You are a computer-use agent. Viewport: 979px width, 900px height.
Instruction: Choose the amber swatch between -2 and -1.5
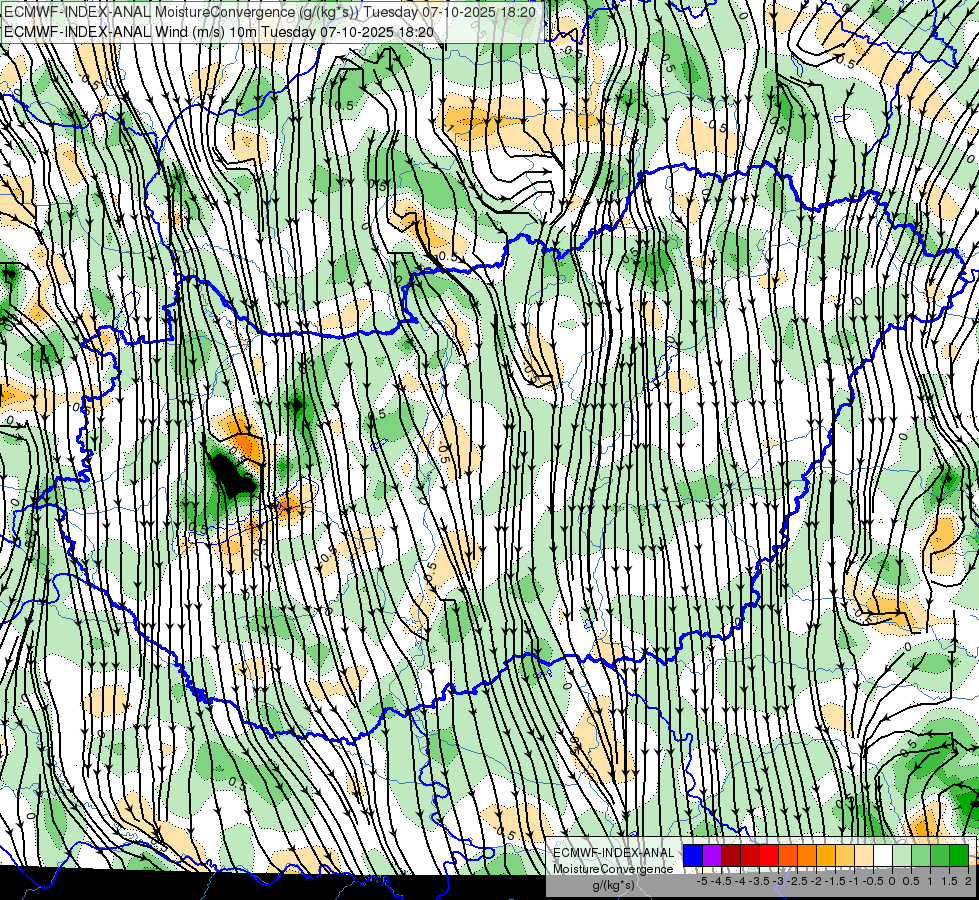(x=825, y=855)
